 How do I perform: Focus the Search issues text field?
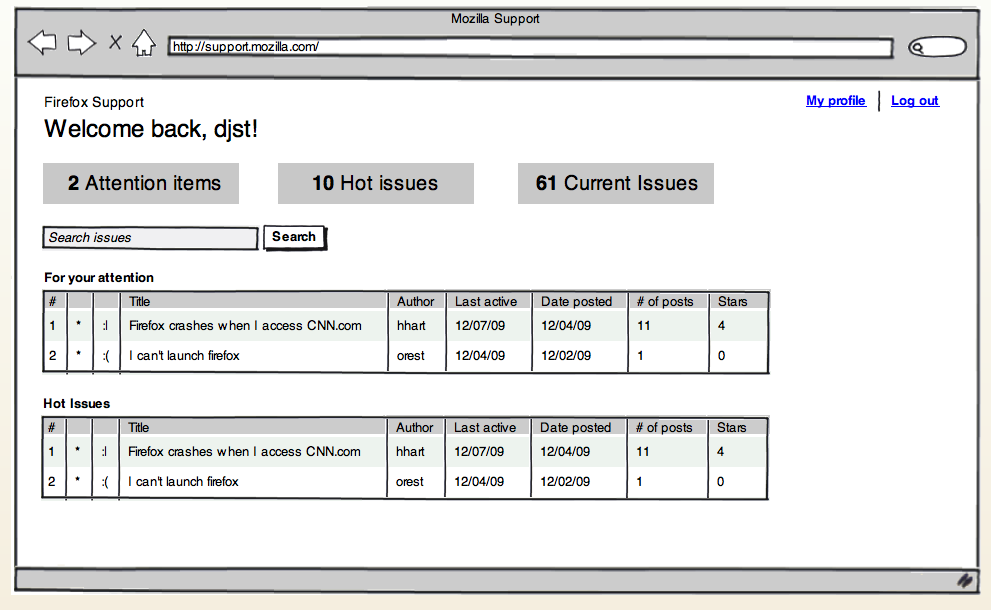pos(150,238)
